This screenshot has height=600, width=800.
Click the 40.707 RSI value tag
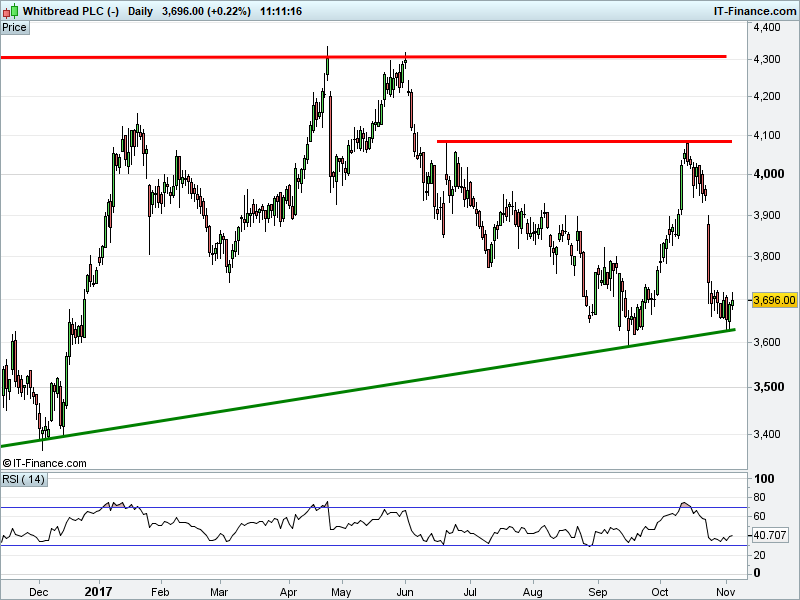pyautogui.click(x=770, y=535)
